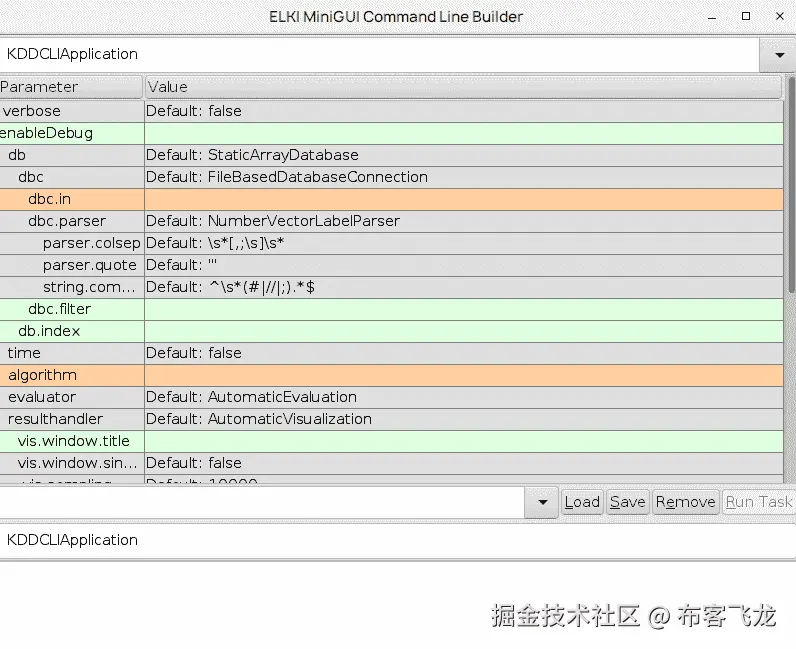Open the KDDCLIApplication dropdown arrow at top
Screen dimensions: 796x649
(779, 55)
